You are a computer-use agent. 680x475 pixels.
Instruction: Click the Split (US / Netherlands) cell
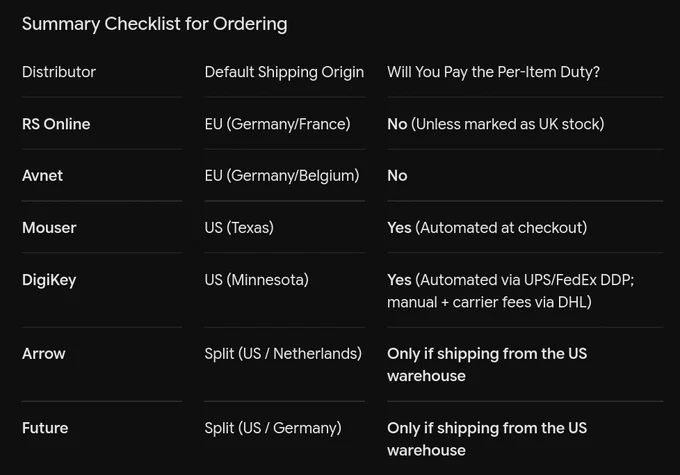(x=283, y=354)
